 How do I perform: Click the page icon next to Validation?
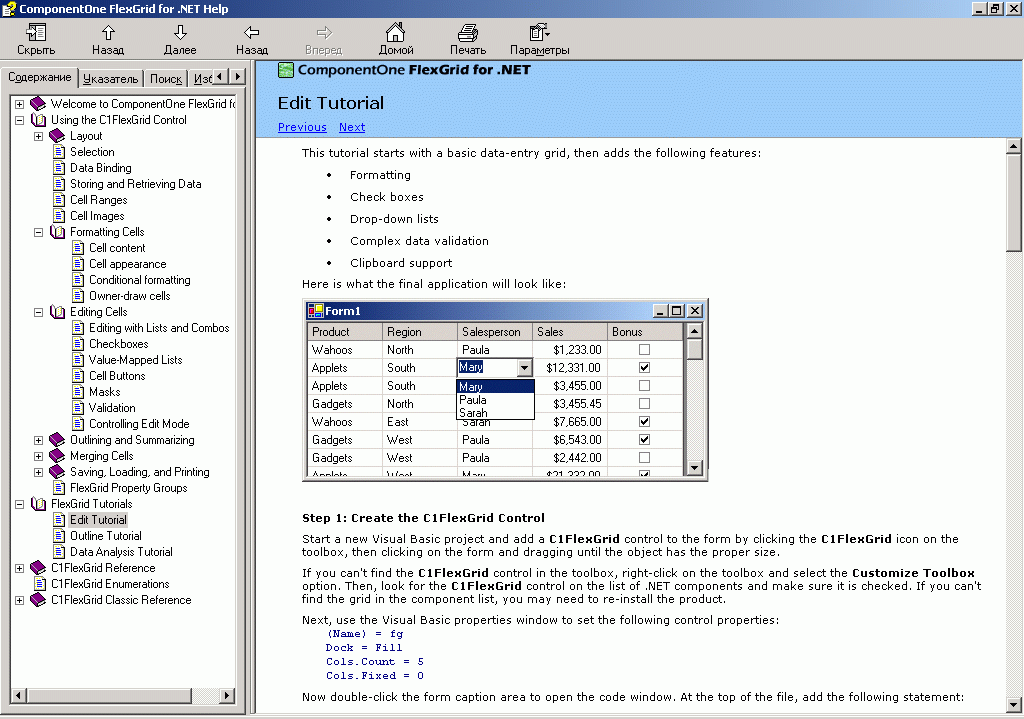coord(78,408)
